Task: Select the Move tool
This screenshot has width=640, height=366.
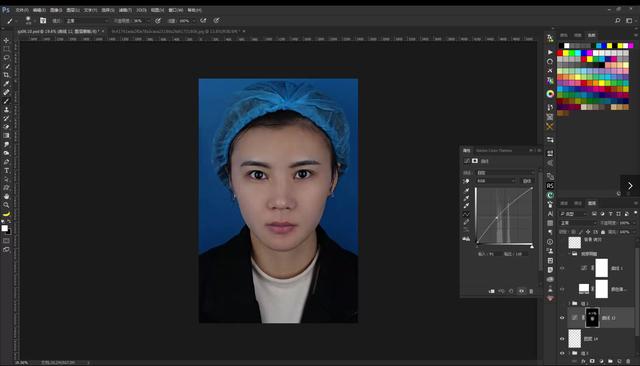Action: pos(6,40)
